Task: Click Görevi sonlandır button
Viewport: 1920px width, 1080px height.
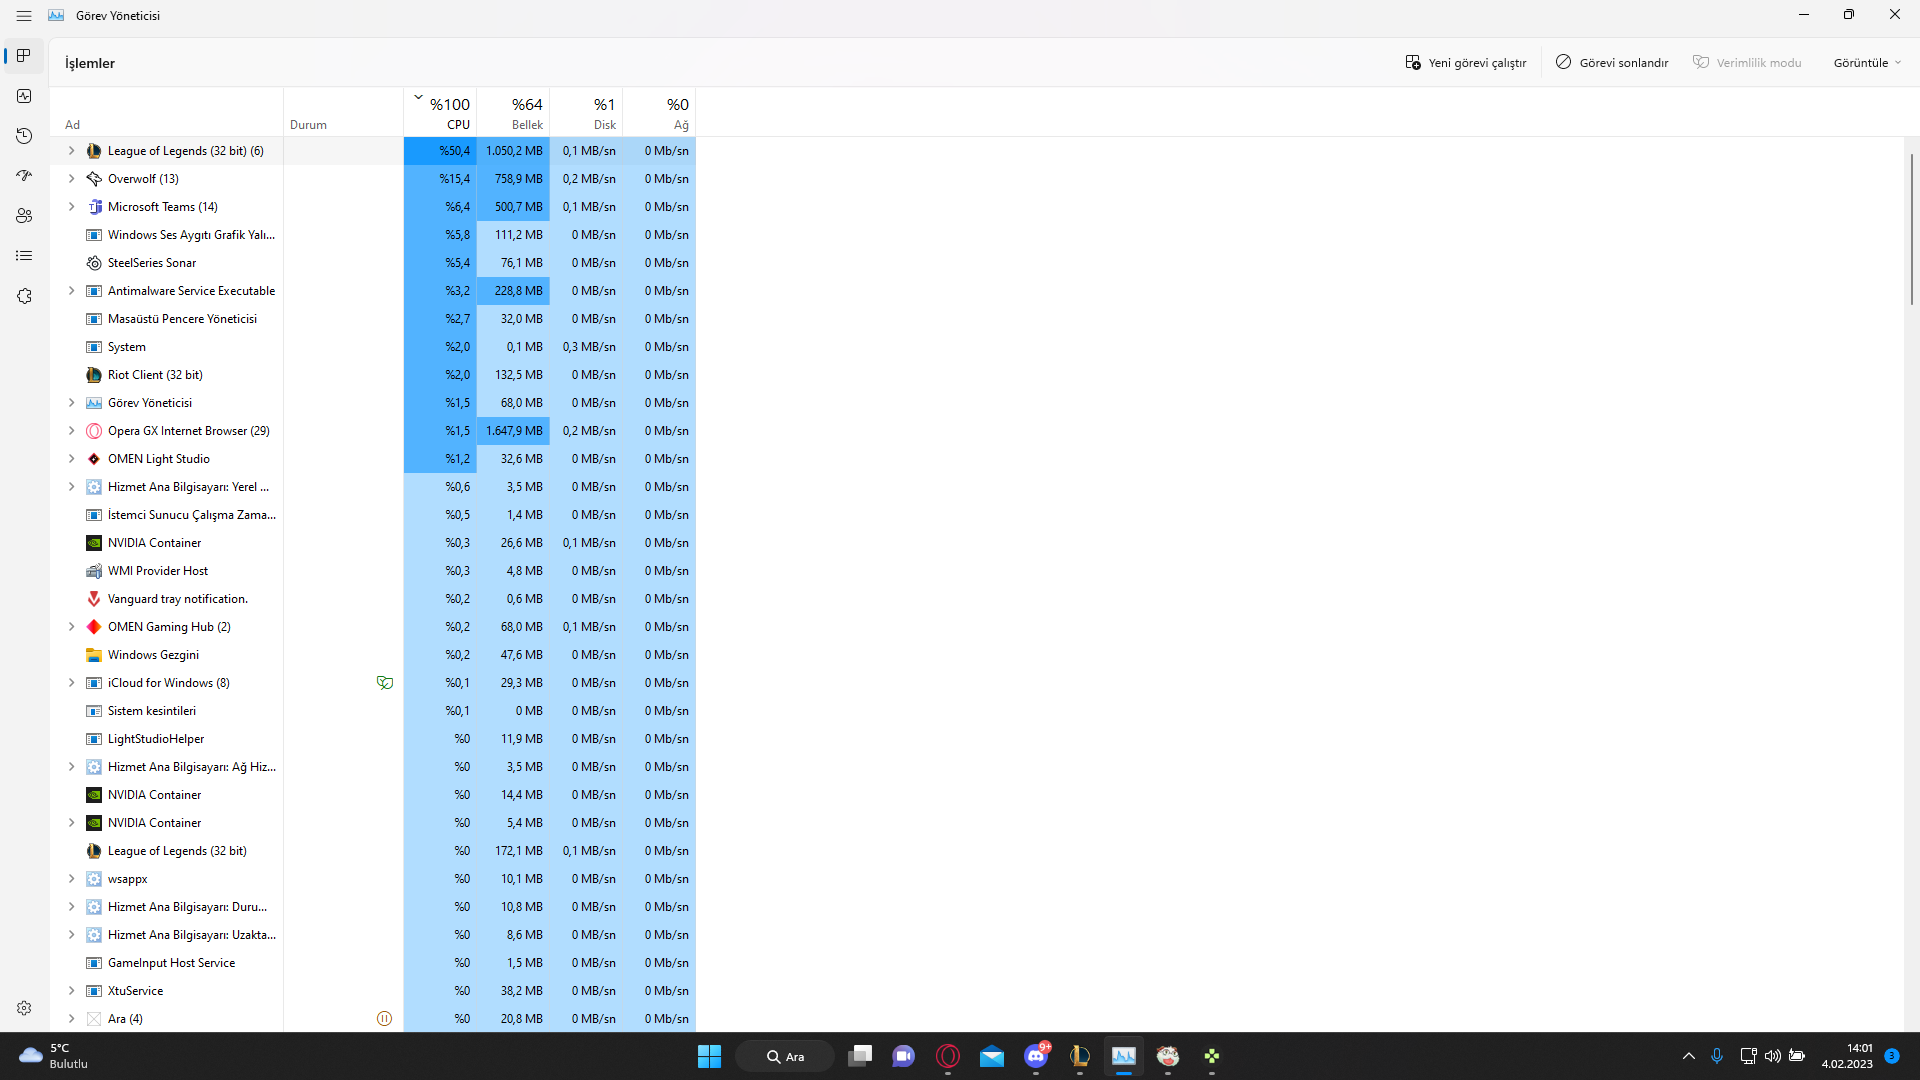Action: (1611, 63)
